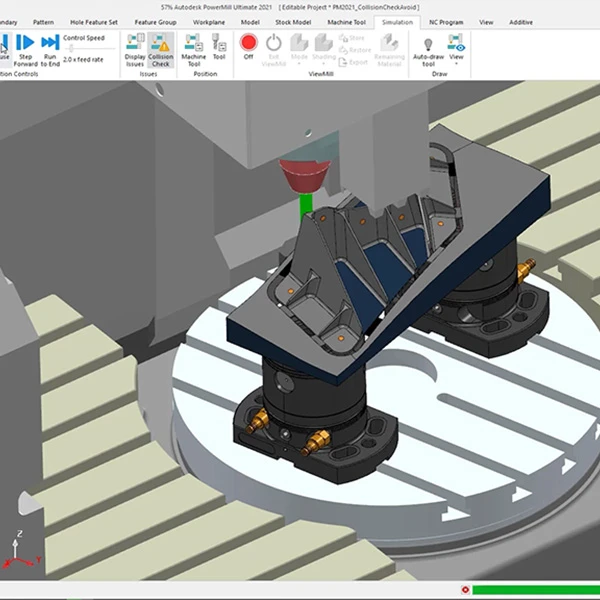Click Run to End simulation icon
This screenshot has height=600, width=600.
point(50,48)
